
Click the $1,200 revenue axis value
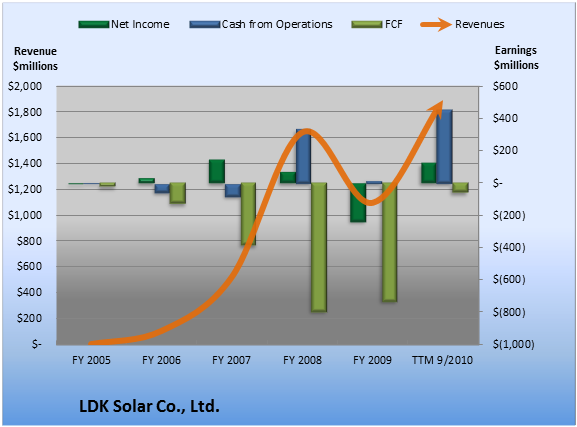(25, 189)
